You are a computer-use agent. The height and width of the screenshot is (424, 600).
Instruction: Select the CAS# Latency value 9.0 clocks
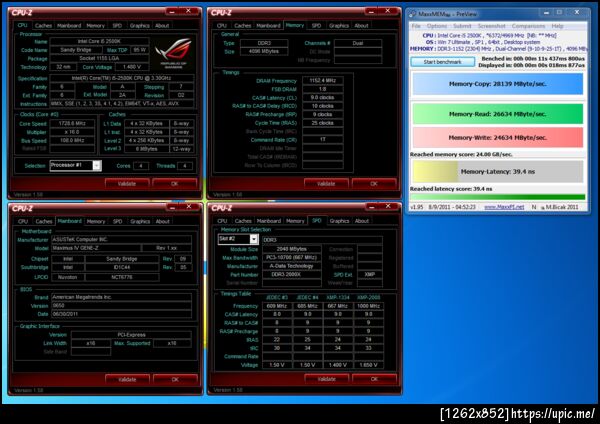(x=323, y=98)
